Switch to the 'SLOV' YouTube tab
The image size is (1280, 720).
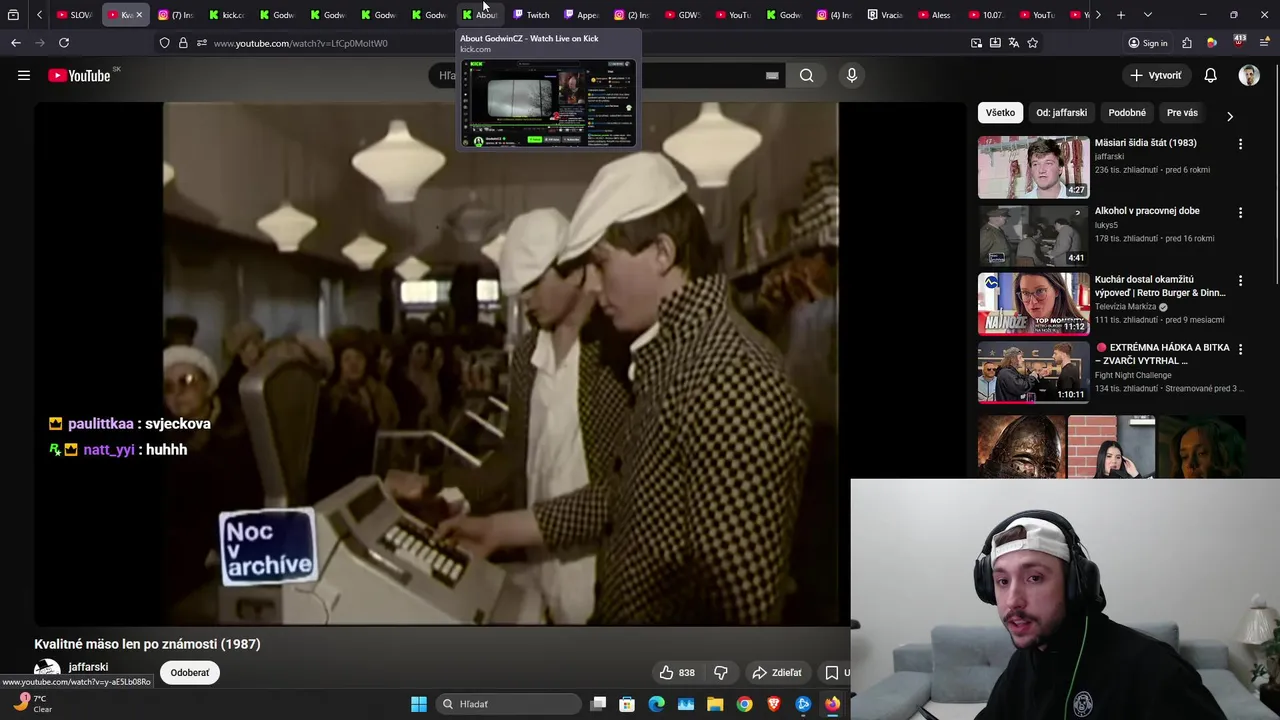(75, 15)
